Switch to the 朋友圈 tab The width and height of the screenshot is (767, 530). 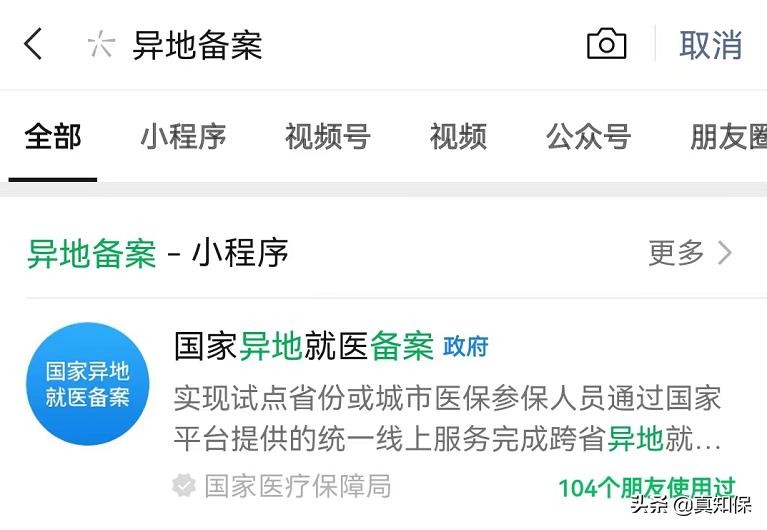728,137
